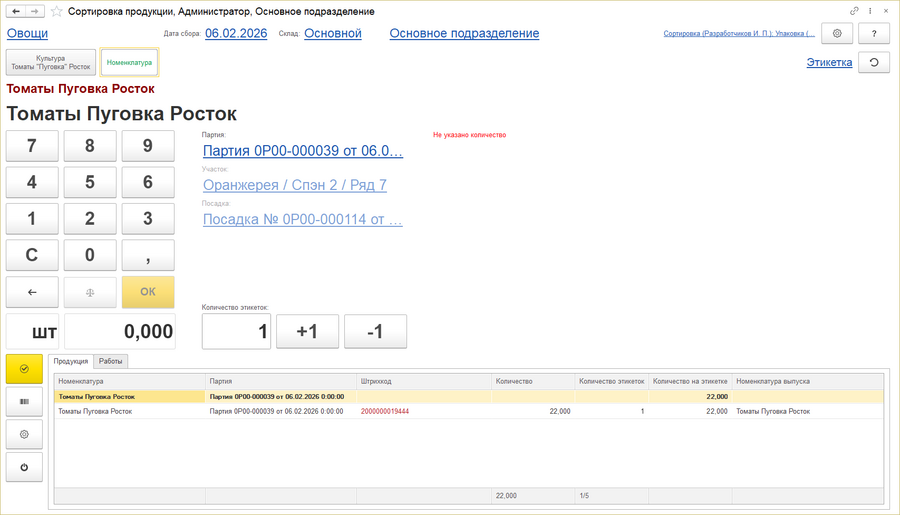Select the highlighted group row Томаты Пуговка Росток
The image size is (900, 515).
coord(469,396)
